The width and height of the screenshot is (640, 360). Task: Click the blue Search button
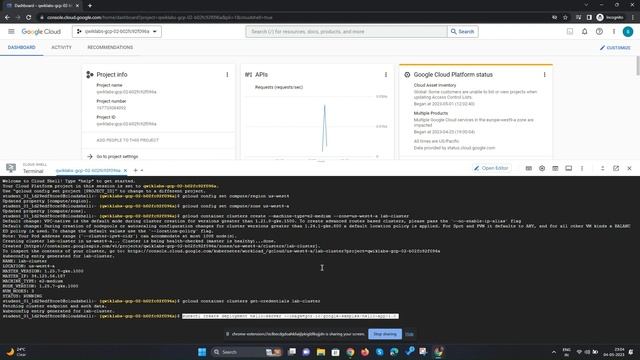(x=462, y=31)
